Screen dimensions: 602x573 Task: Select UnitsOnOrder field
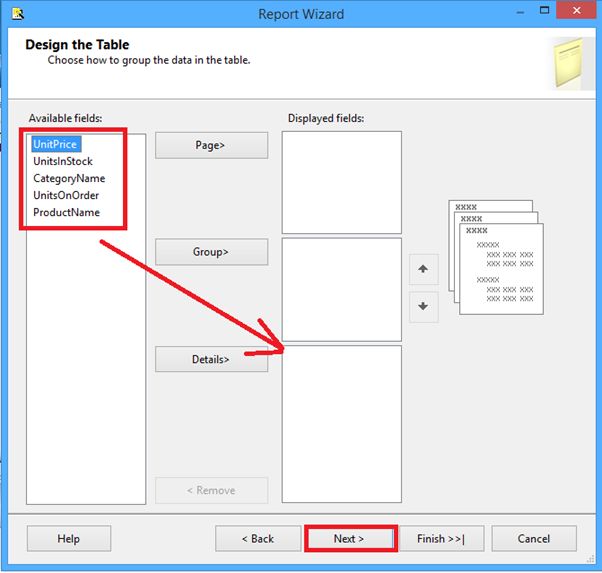coord(66,195)
